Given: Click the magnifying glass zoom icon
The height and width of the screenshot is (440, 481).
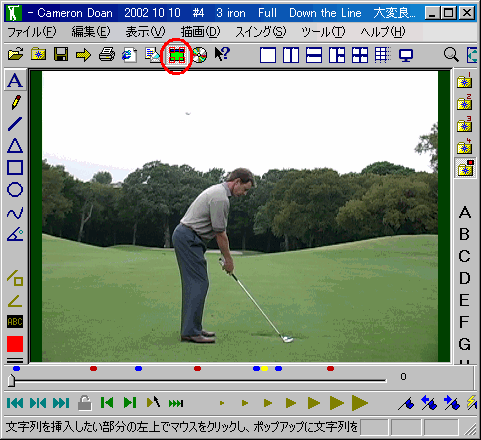Looking at the screenshot, I should point(451,55).
